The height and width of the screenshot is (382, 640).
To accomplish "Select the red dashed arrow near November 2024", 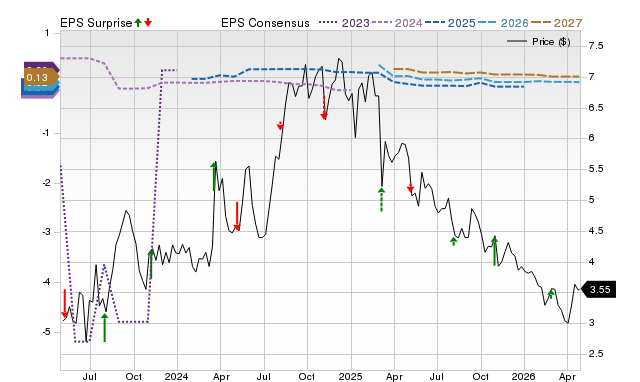I will point(324,108).
